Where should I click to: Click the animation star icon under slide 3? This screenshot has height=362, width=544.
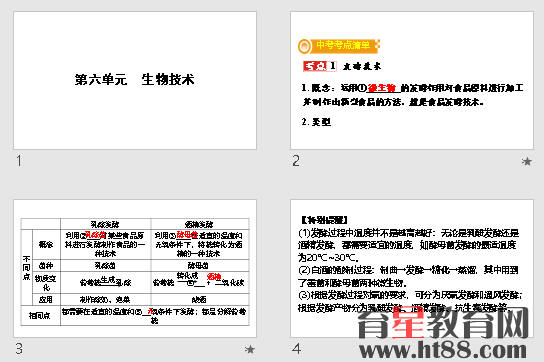point(250,349)
